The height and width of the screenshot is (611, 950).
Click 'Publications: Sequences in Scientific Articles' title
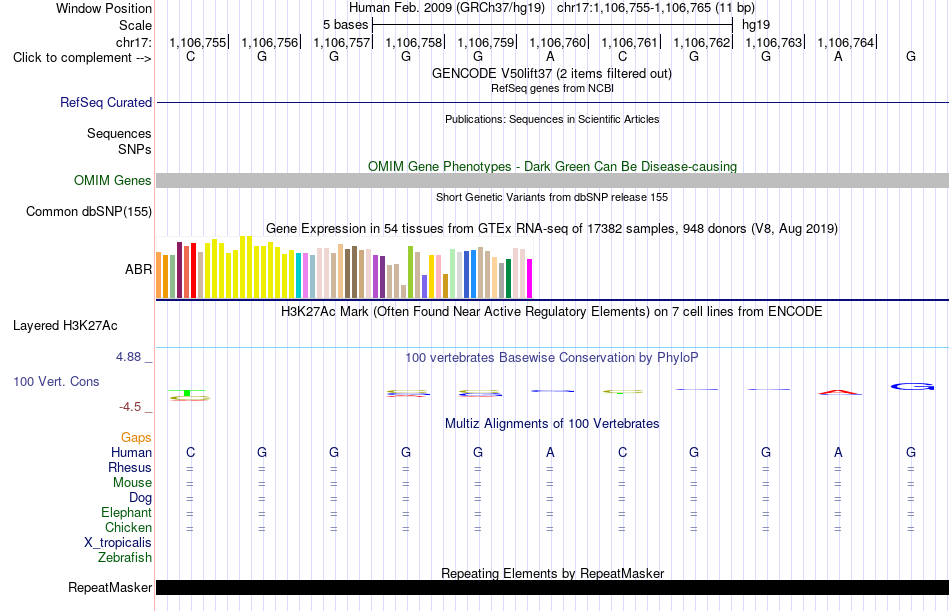click(552, 119)
